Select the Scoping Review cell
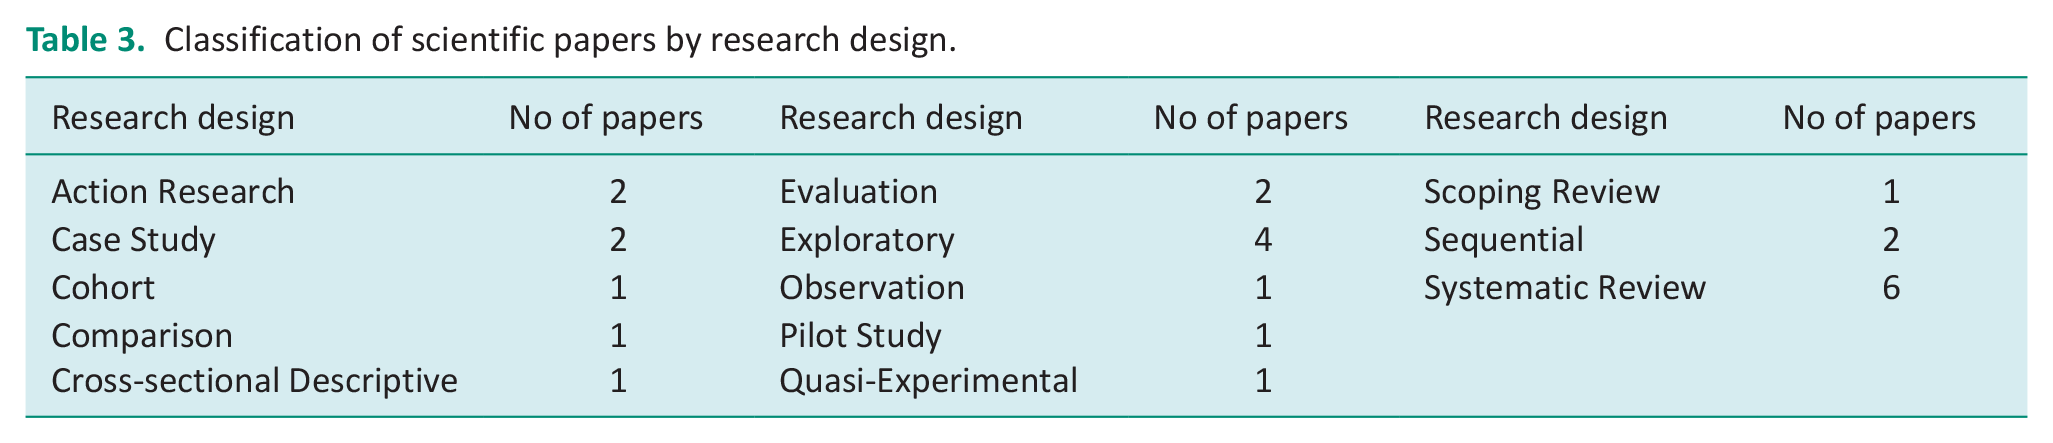2053x443 pixels. 1542,191
